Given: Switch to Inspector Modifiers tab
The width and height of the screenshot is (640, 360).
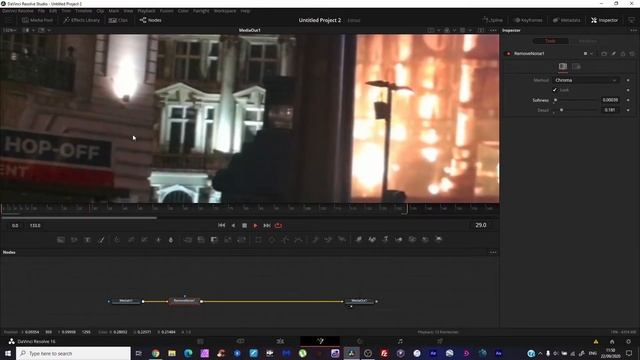Looking at the screenshot, I should click(587, 41).
